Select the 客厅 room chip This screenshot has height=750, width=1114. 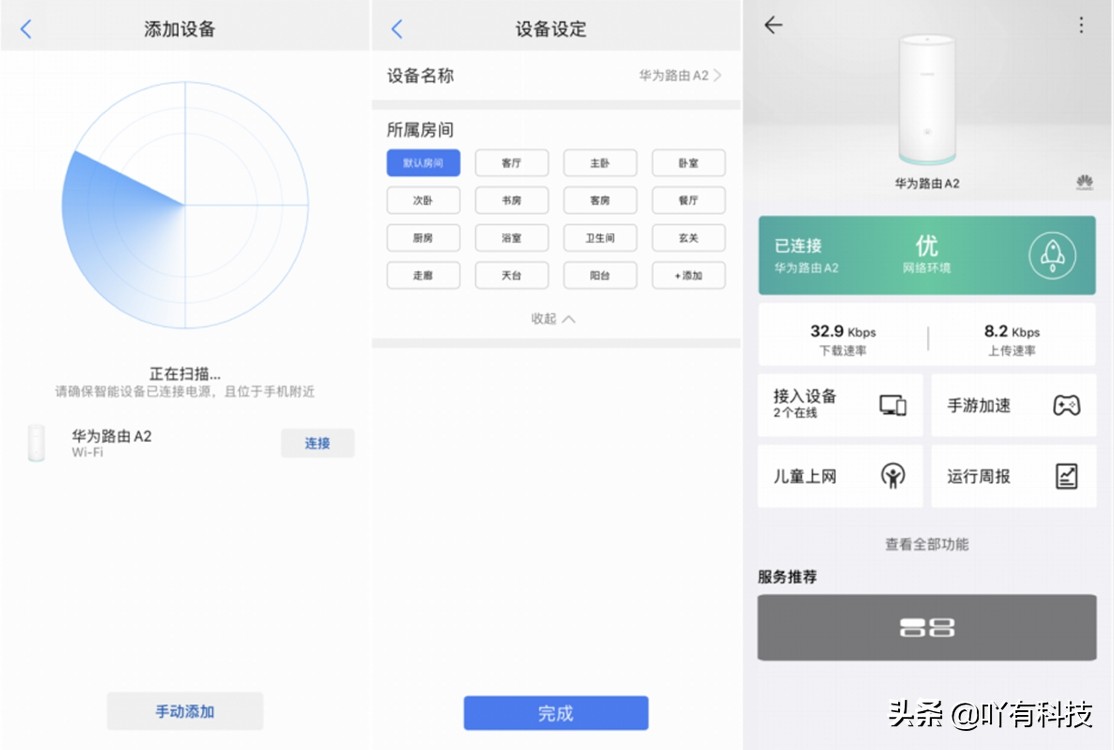(x=511, y=162)
